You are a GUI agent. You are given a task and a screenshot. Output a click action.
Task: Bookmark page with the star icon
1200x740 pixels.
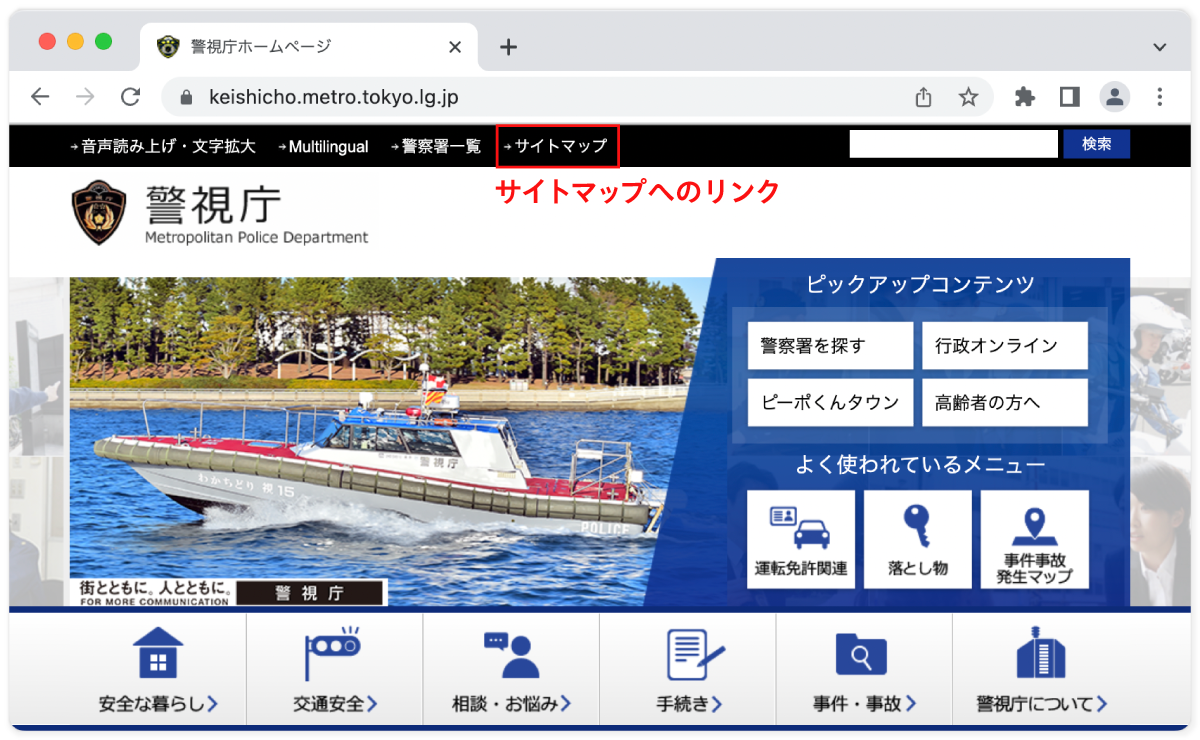coord(968,97)
